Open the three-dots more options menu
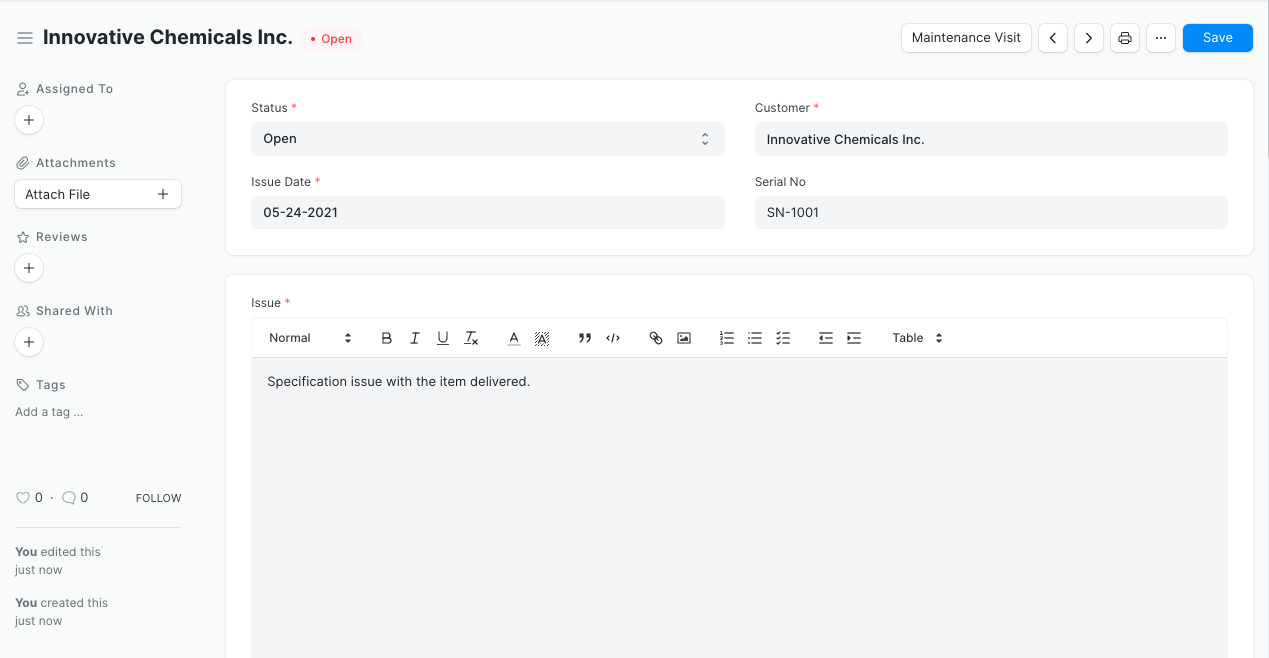This screenshot has width=1269, height=658. pos(1160,38)
